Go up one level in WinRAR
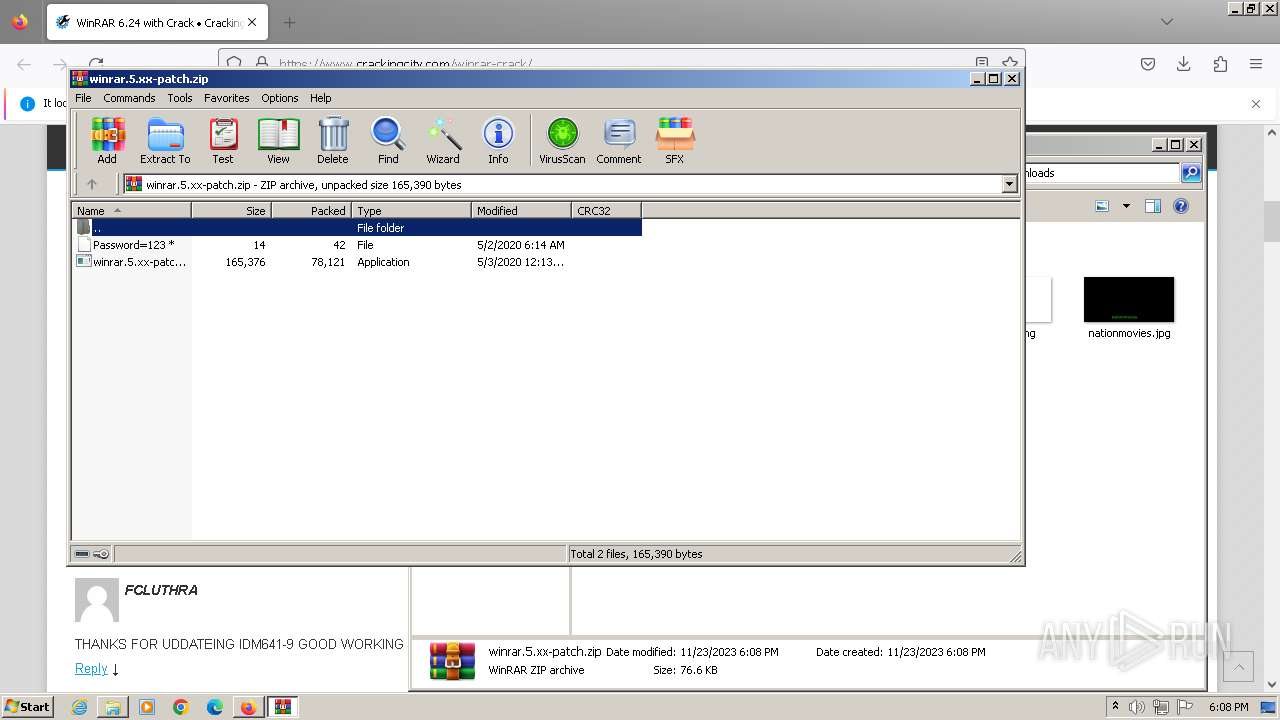This screenshot has height=720, width=1280. click(x=92, y=184)
